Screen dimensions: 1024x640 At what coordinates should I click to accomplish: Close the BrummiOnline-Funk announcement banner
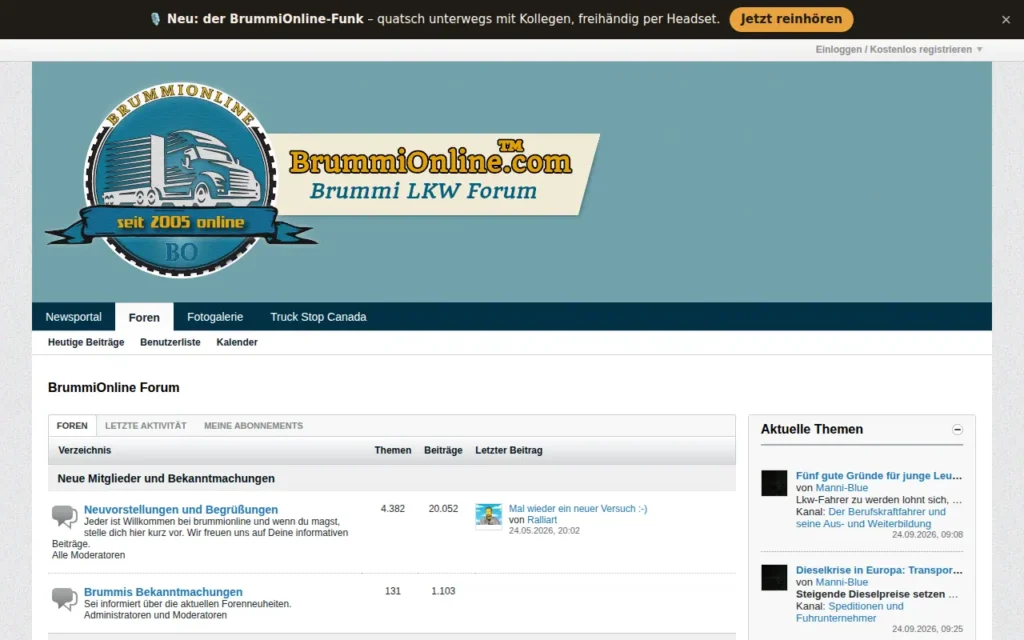1006,20
